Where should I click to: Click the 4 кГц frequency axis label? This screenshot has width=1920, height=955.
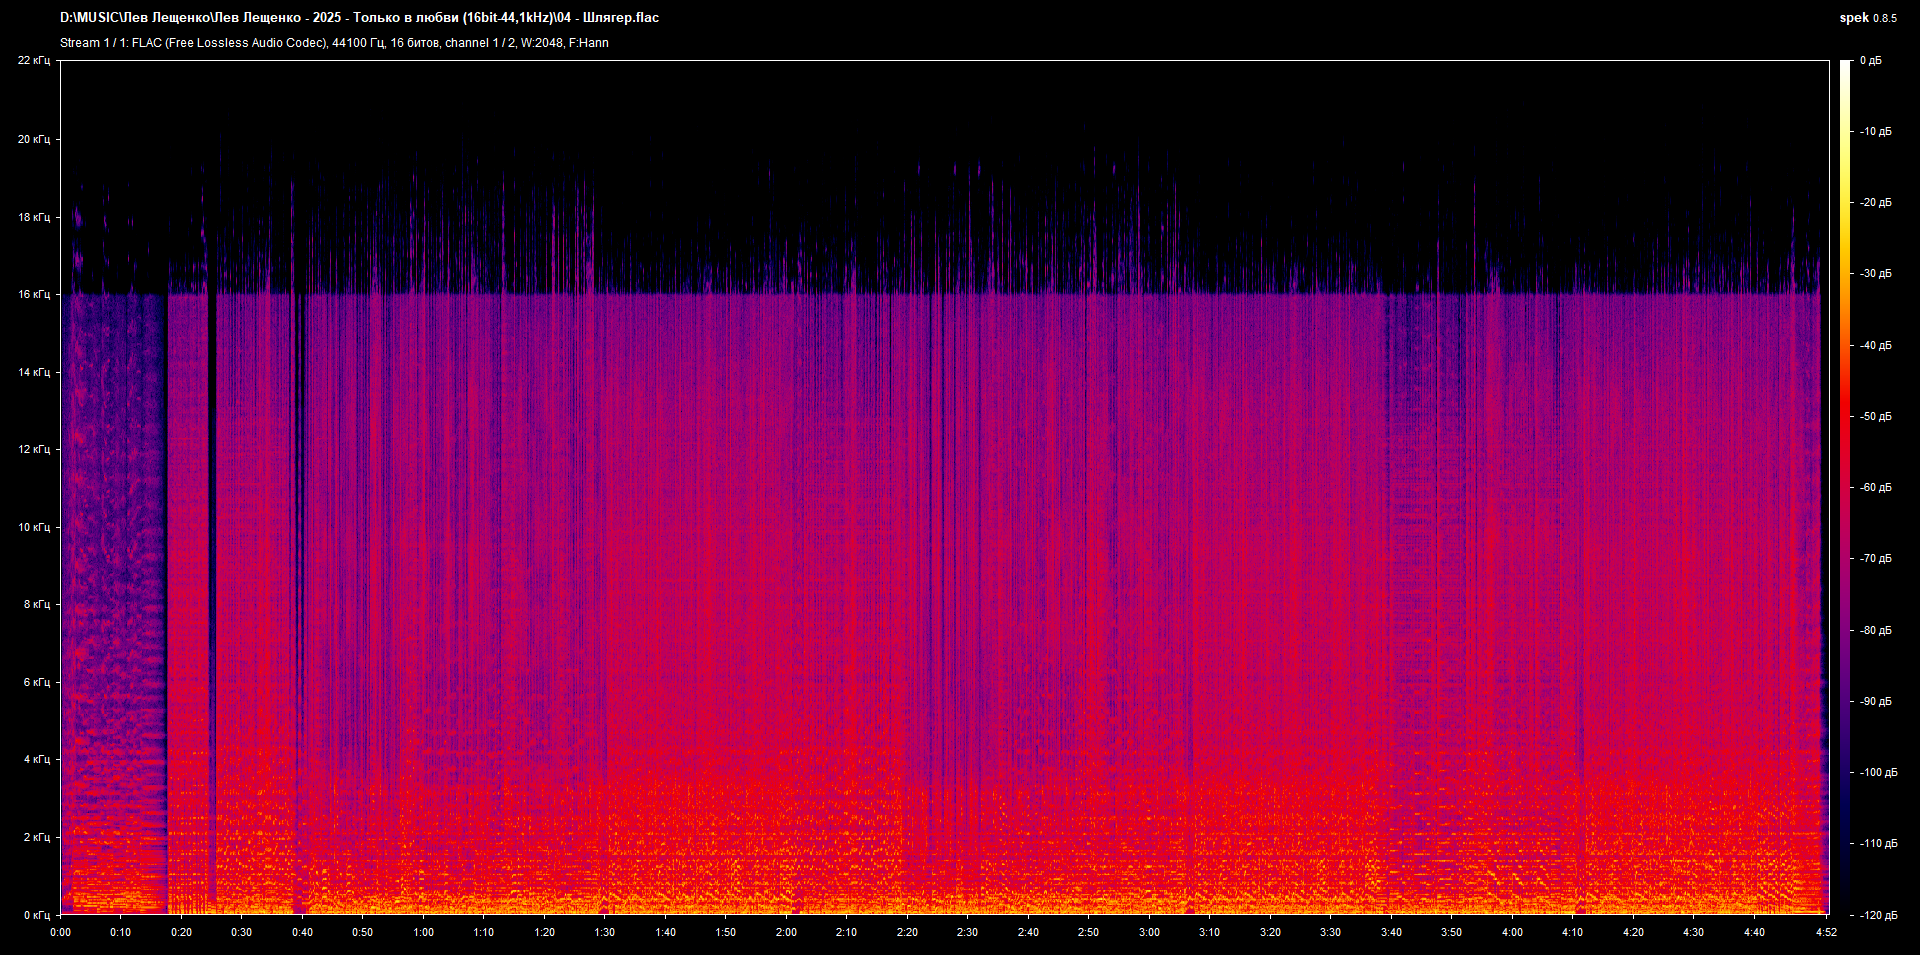[36, 760]
